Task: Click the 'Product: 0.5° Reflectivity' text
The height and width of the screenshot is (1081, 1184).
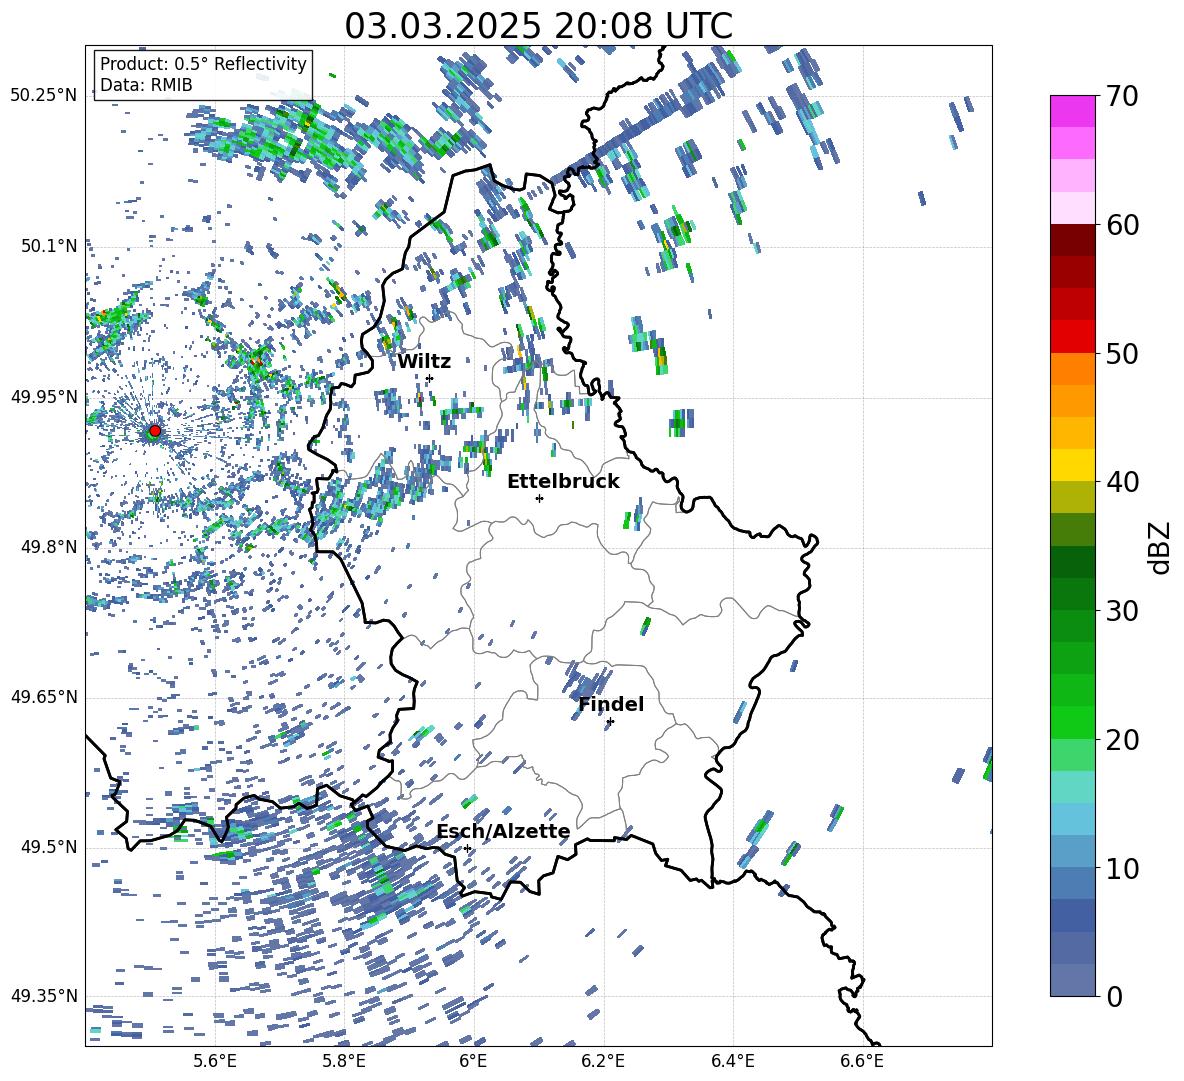Action: click(203, 63)
